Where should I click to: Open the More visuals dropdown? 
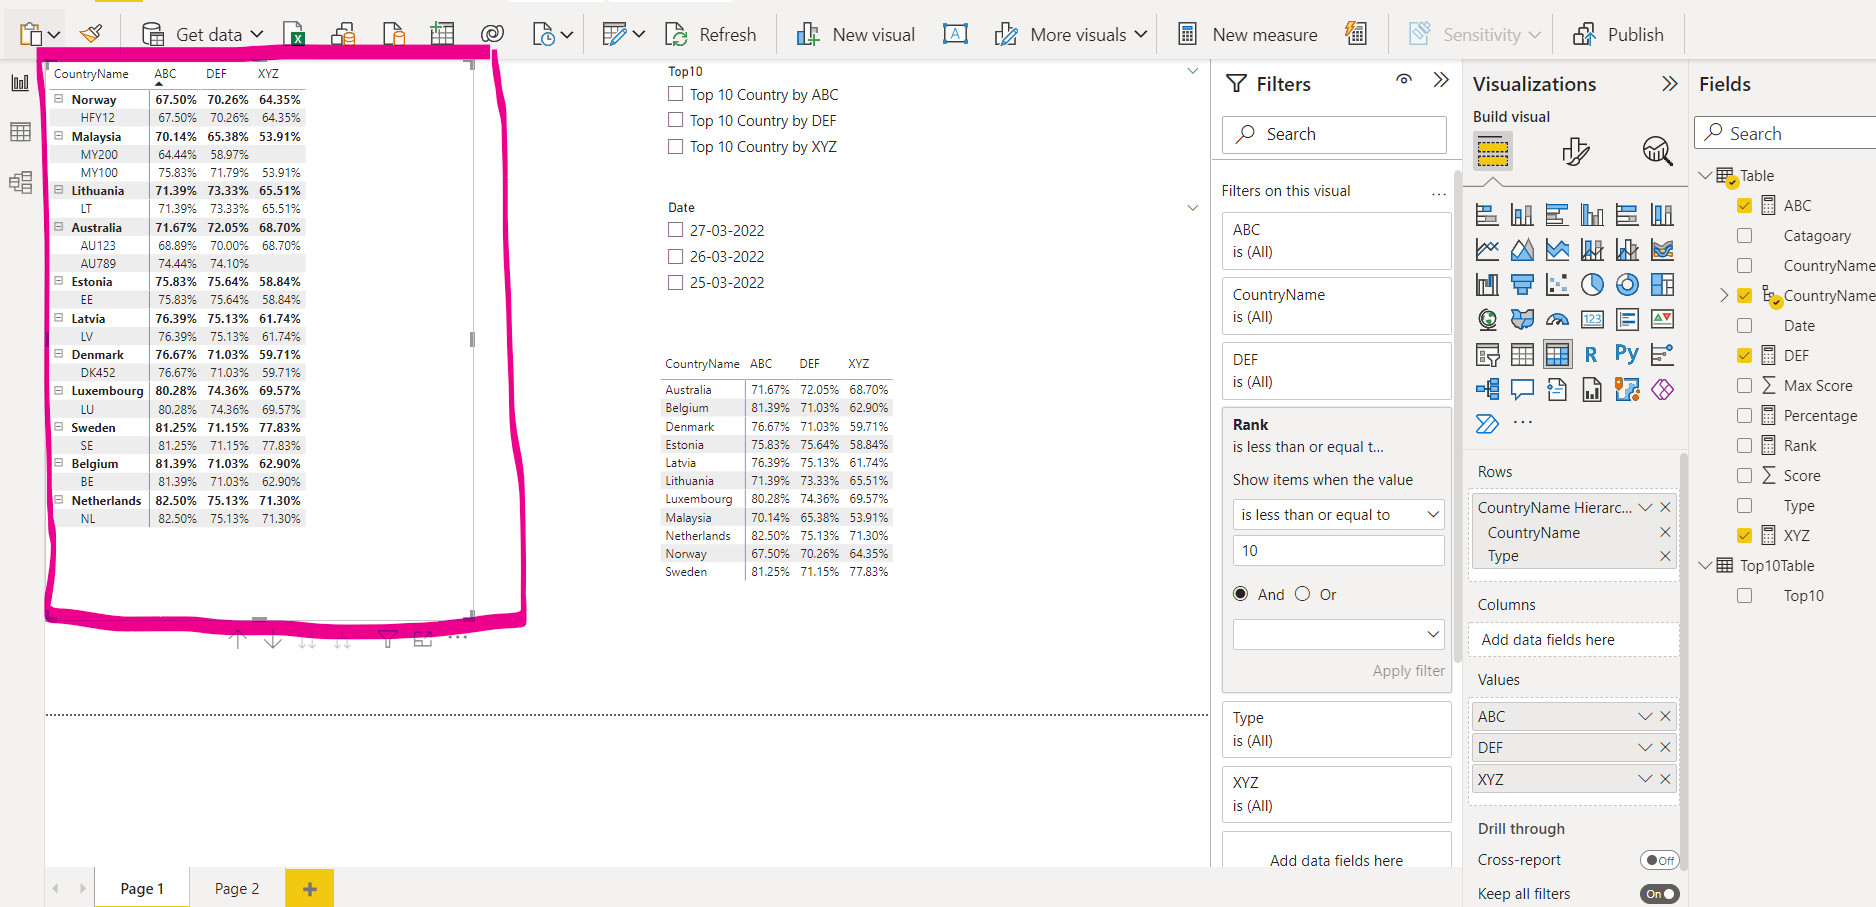1141,34
